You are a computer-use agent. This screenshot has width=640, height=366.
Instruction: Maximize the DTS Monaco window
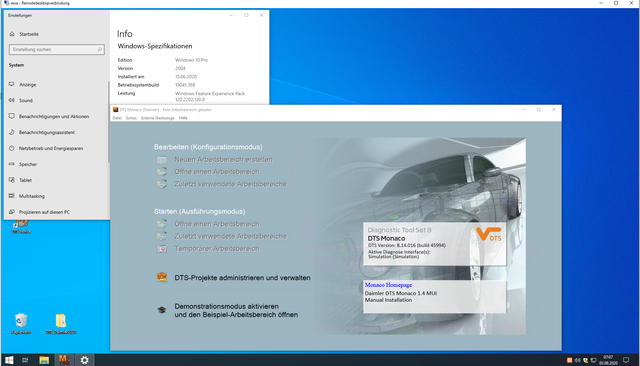coord(539,109)
